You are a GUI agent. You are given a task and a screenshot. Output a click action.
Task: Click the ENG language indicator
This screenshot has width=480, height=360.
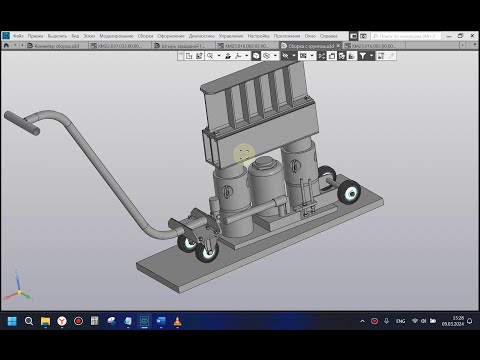point(400,321)
